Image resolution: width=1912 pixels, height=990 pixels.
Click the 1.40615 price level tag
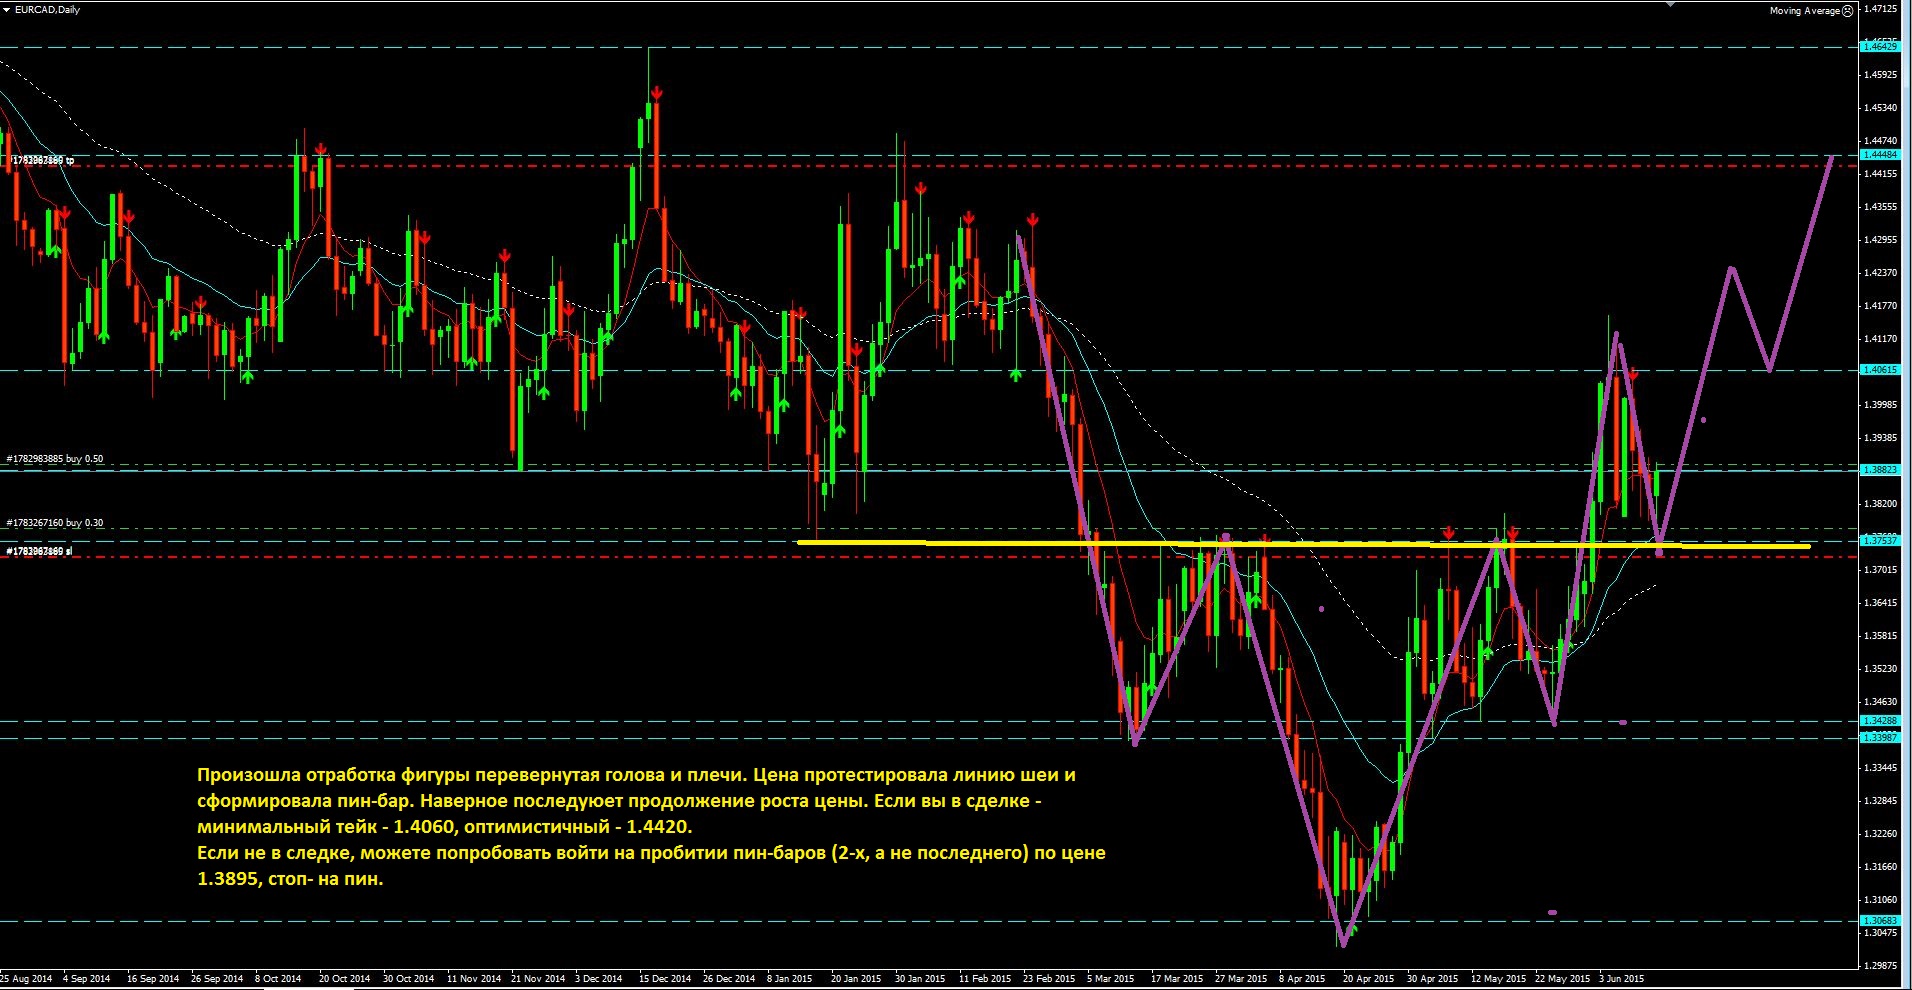pos(1879,370)
